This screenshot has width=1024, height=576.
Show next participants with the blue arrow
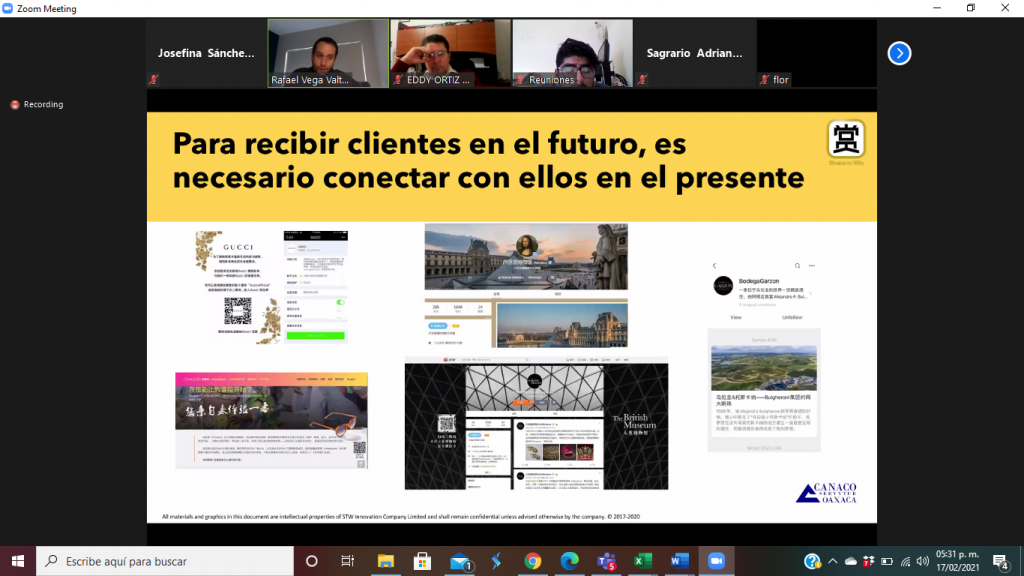(x=899, y=53)
